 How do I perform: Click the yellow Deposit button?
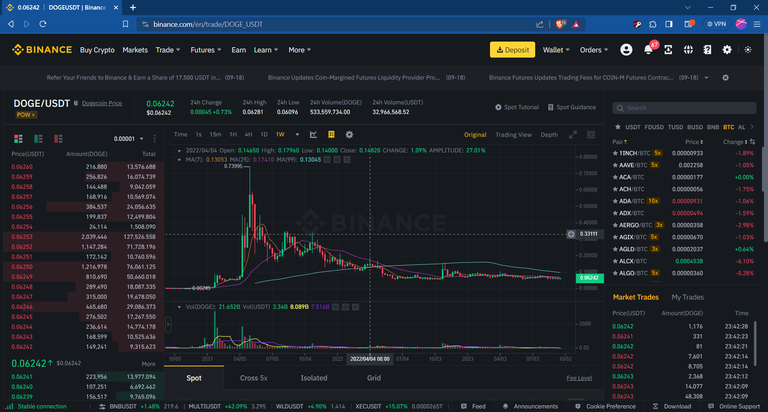click(512, 49)
